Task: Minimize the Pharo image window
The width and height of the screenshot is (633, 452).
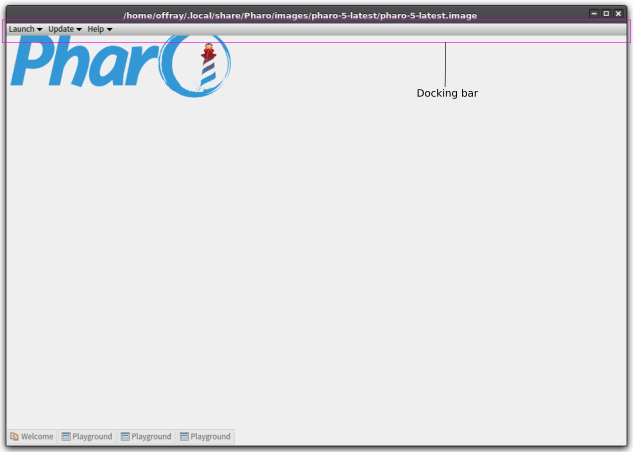Action: click(594, 14)
